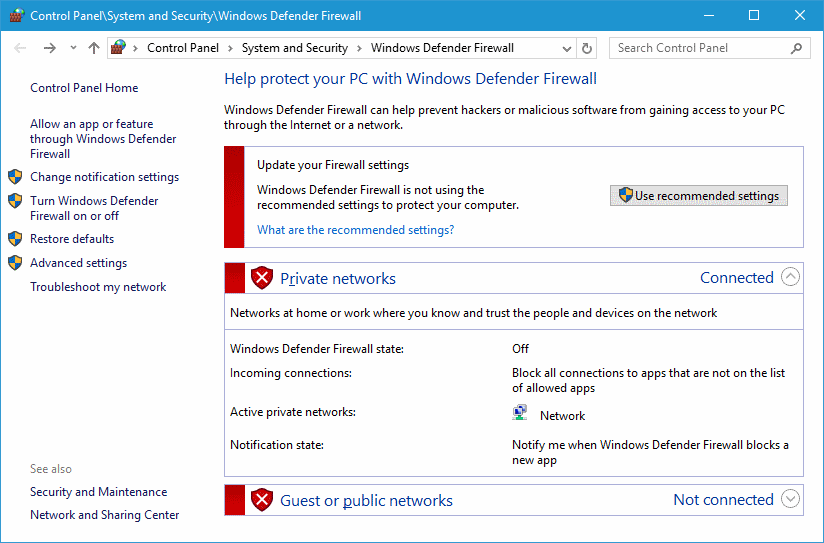The width and height of the screenshot is (824, 543).
Task: Click the Forward navigation arrow
Action: [x=50, y=48]
